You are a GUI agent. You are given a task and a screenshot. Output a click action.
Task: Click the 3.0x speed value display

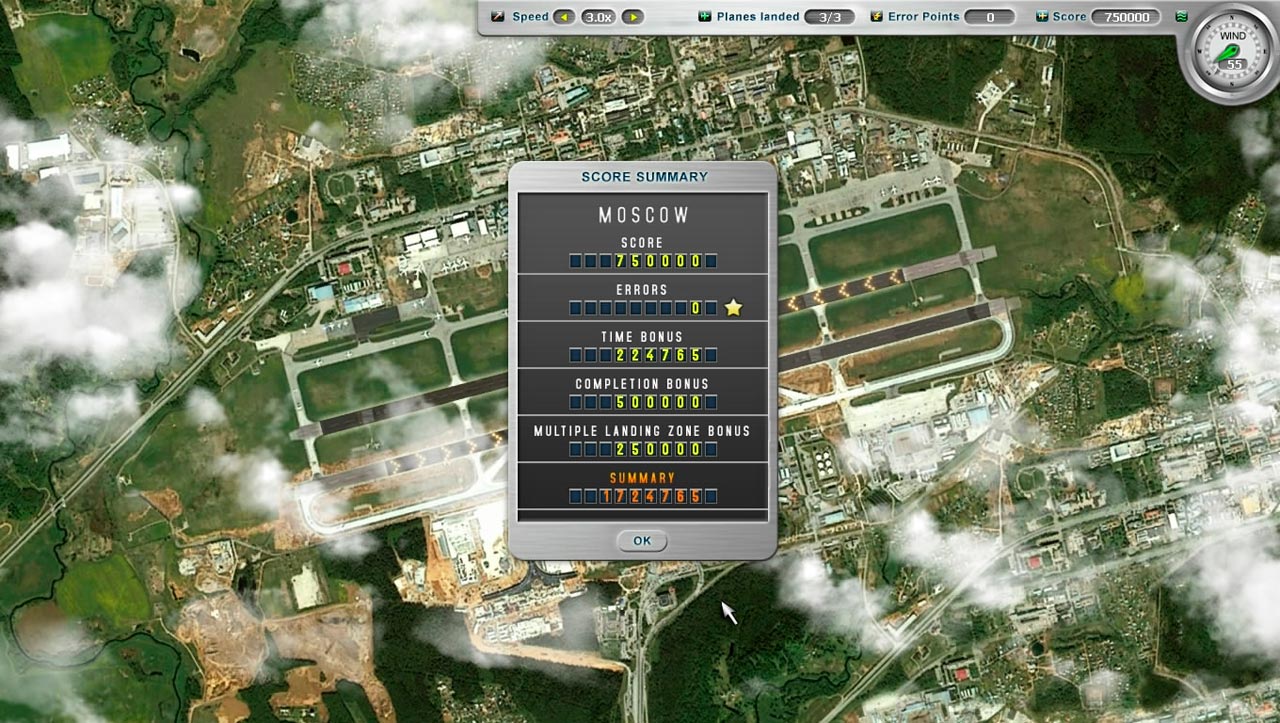pyautogui.click(x=598, y=17)
